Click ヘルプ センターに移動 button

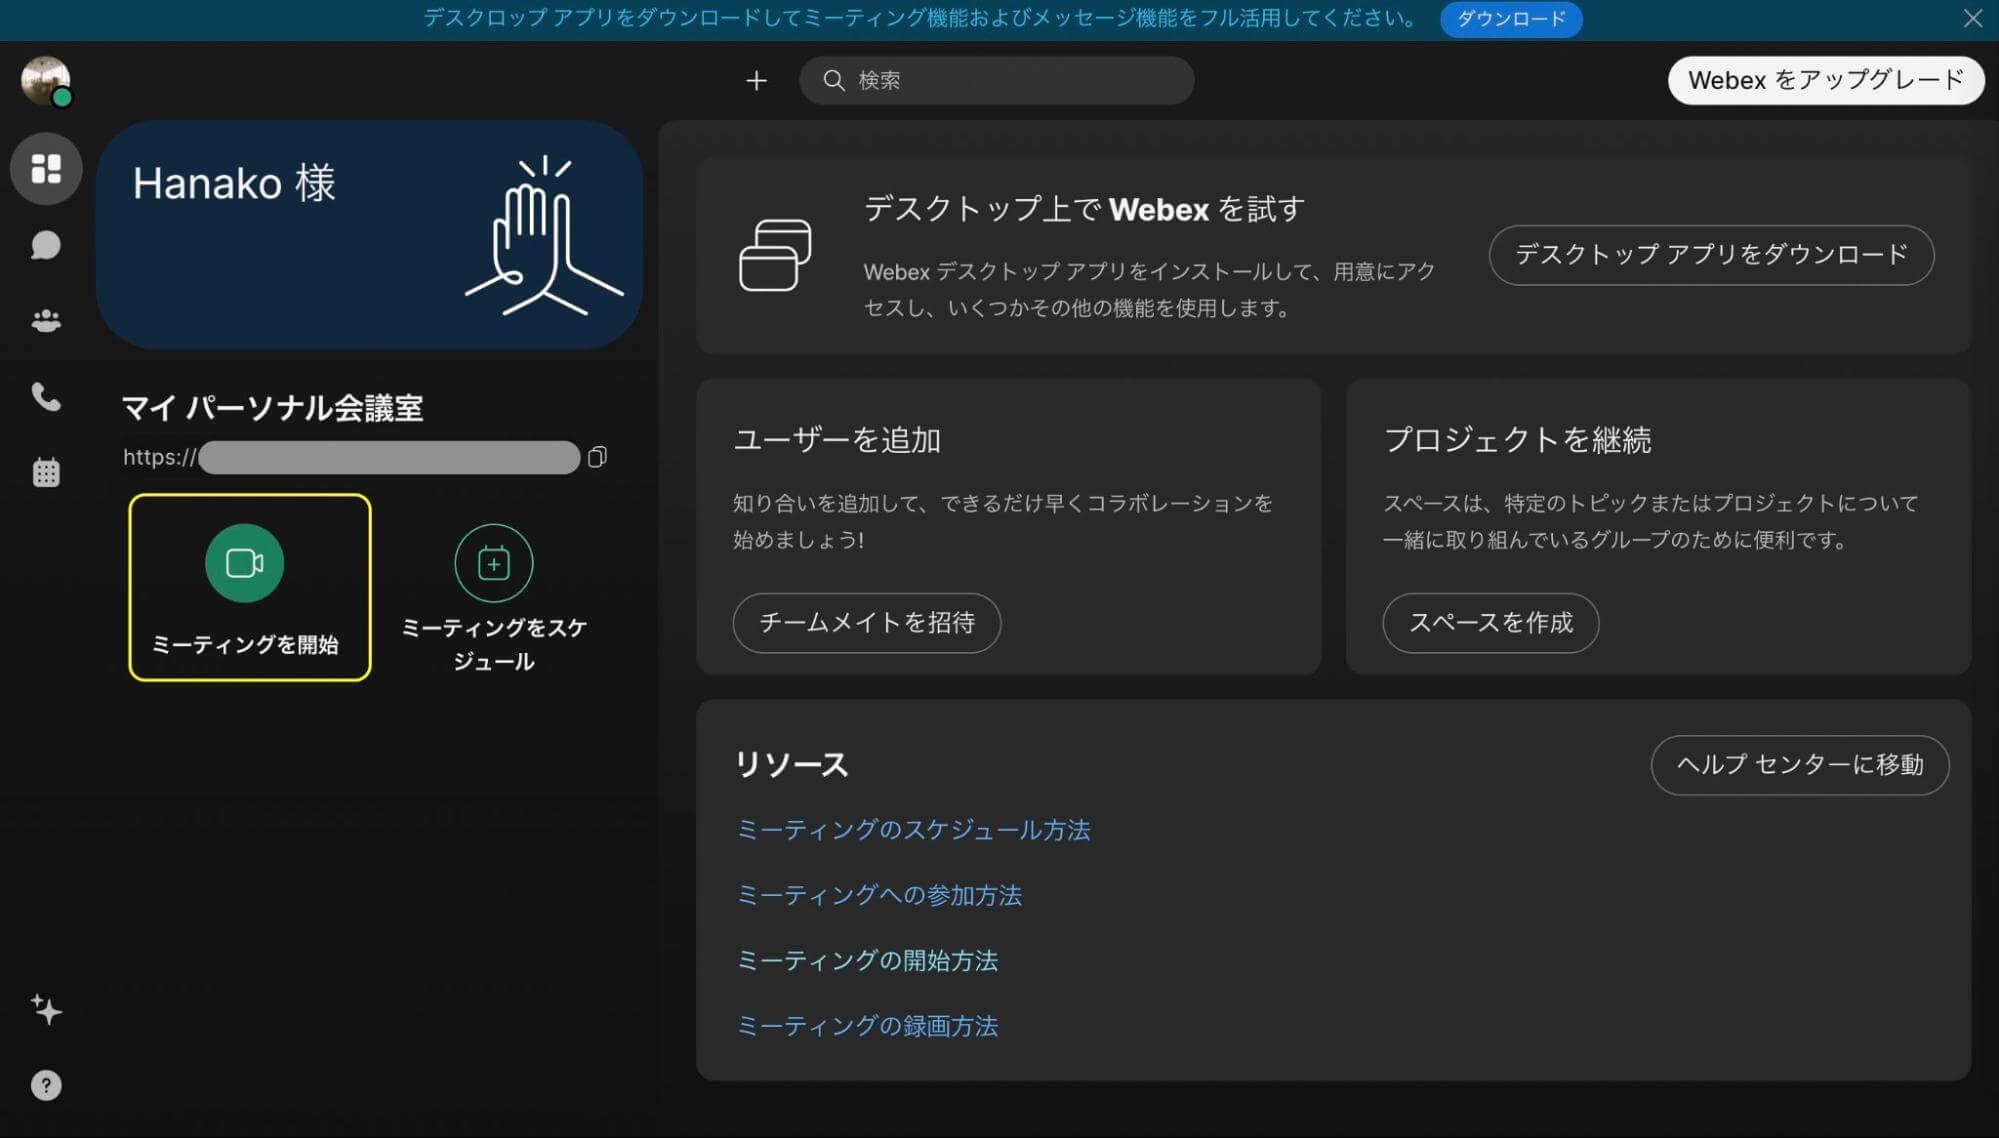tap(1800, 765)
